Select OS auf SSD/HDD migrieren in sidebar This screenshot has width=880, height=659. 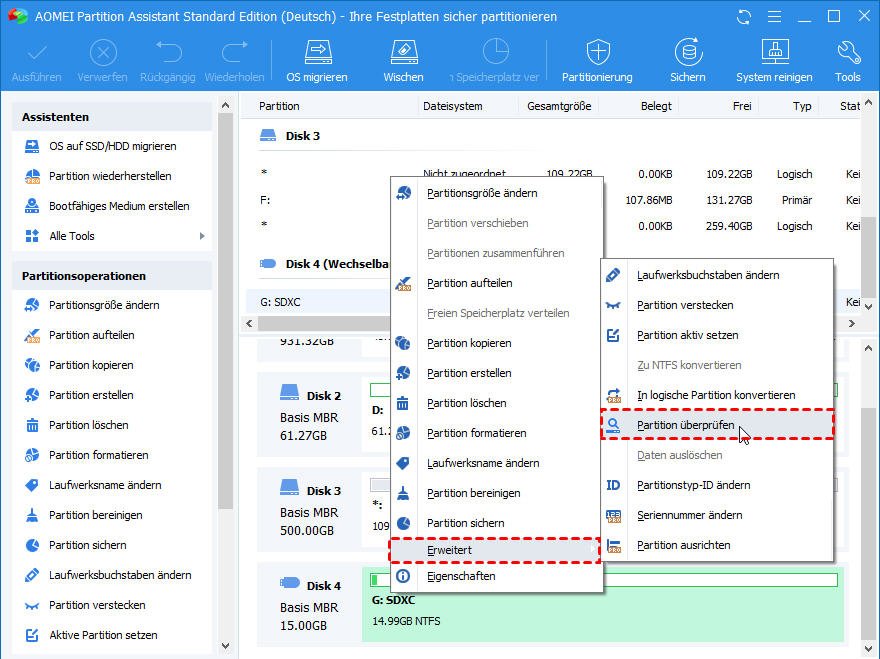[x=112, y=146]
